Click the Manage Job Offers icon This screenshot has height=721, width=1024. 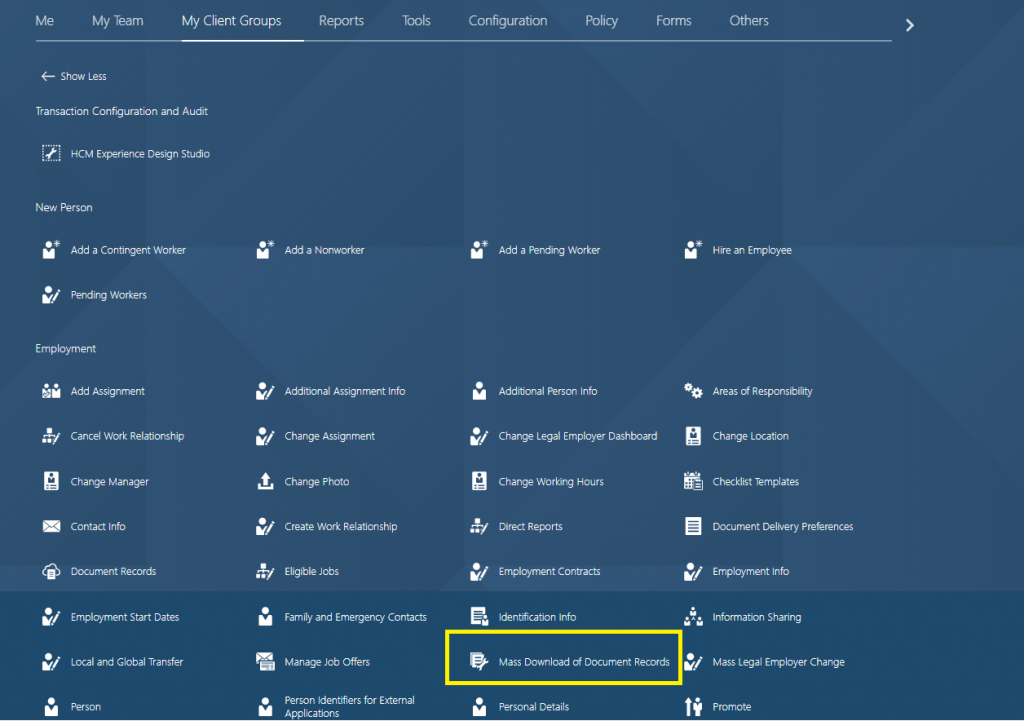265,662
